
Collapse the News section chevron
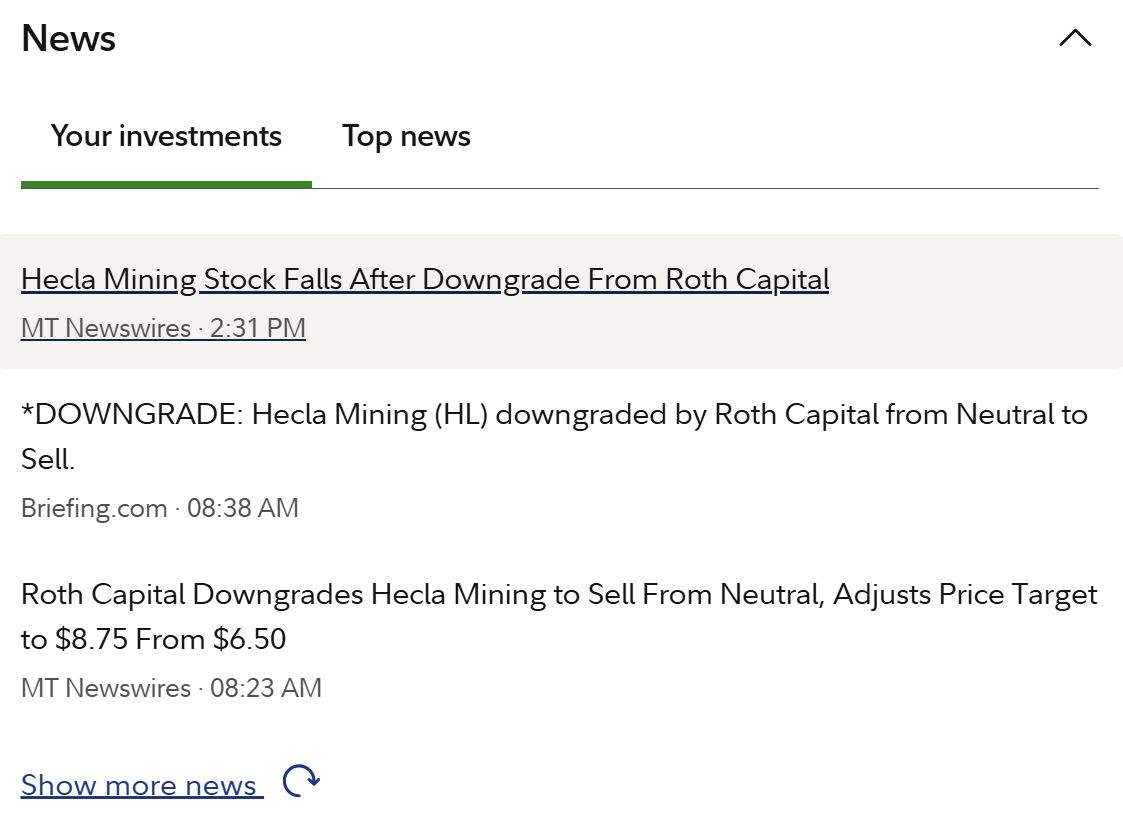tap(1075, 39)
